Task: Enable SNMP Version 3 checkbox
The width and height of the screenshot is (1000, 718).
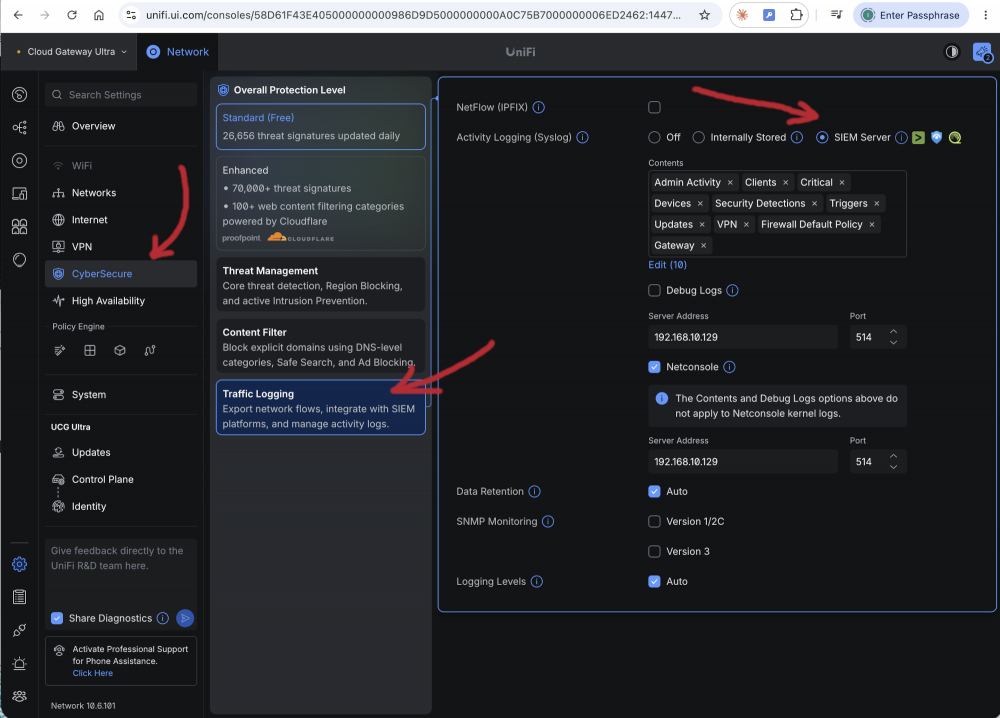Action: click(x=654, y=552)
